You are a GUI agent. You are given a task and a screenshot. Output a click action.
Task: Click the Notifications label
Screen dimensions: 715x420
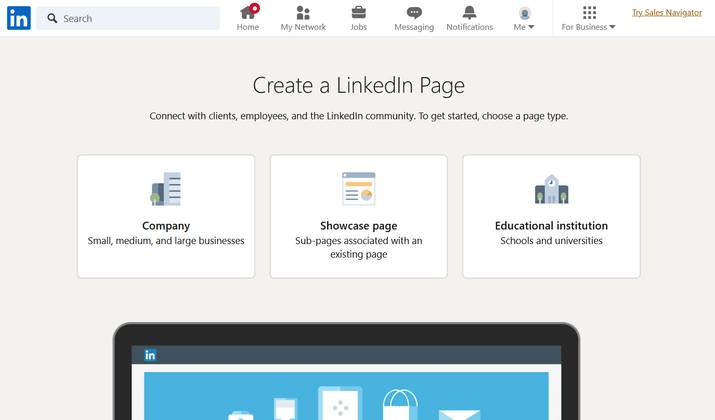pyautogui.click(x=470, y=27)
